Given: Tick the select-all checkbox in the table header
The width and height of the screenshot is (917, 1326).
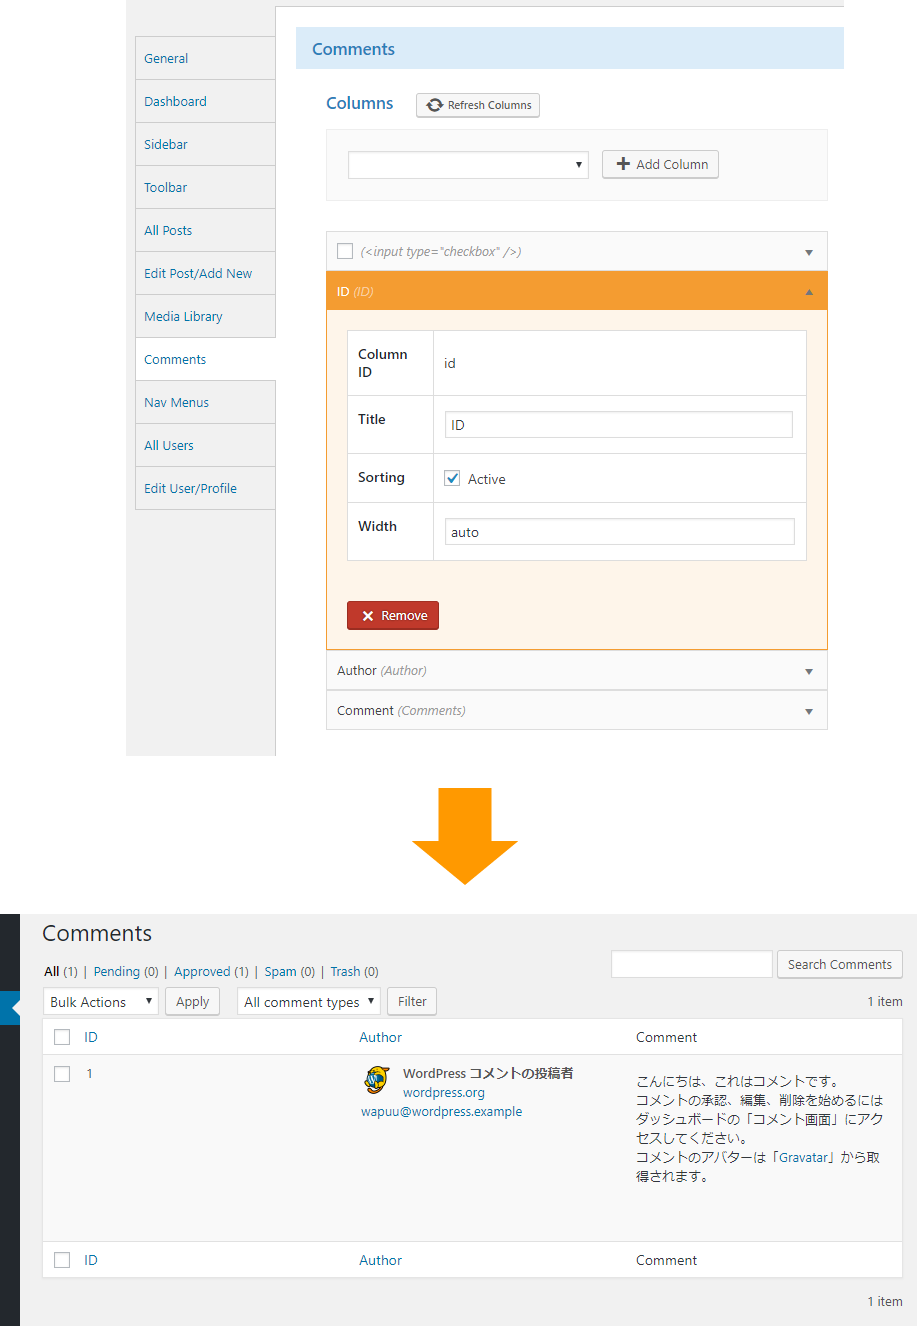Looking at the screenshot, I should [62, 1037].
